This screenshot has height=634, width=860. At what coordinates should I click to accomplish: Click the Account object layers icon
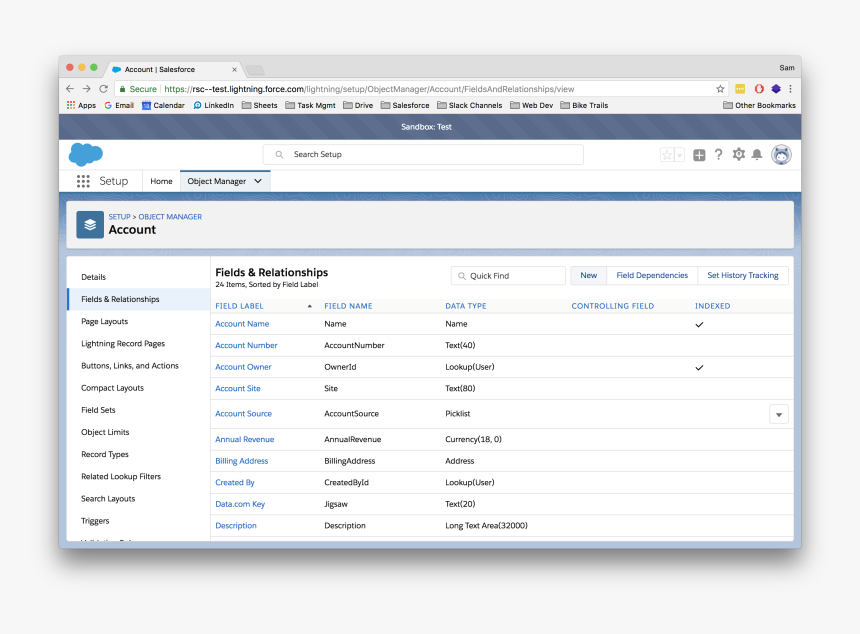pyautogui.click(x=90, y=225)
